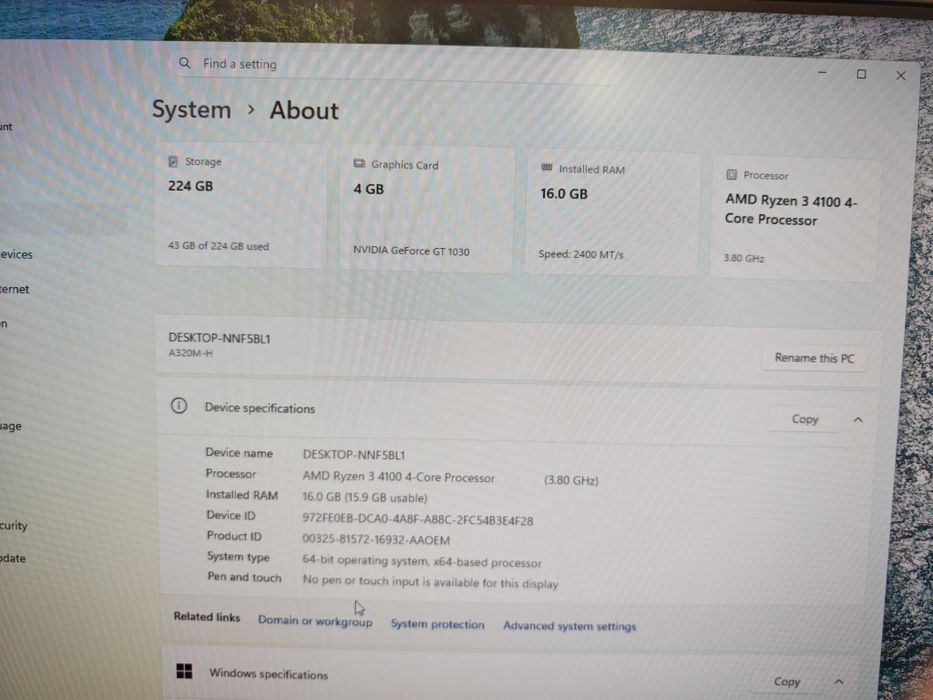The height and width of the screenshot is (700, 933).
Task: Click the A320M-H model label
Action: [x=190, y=353]
